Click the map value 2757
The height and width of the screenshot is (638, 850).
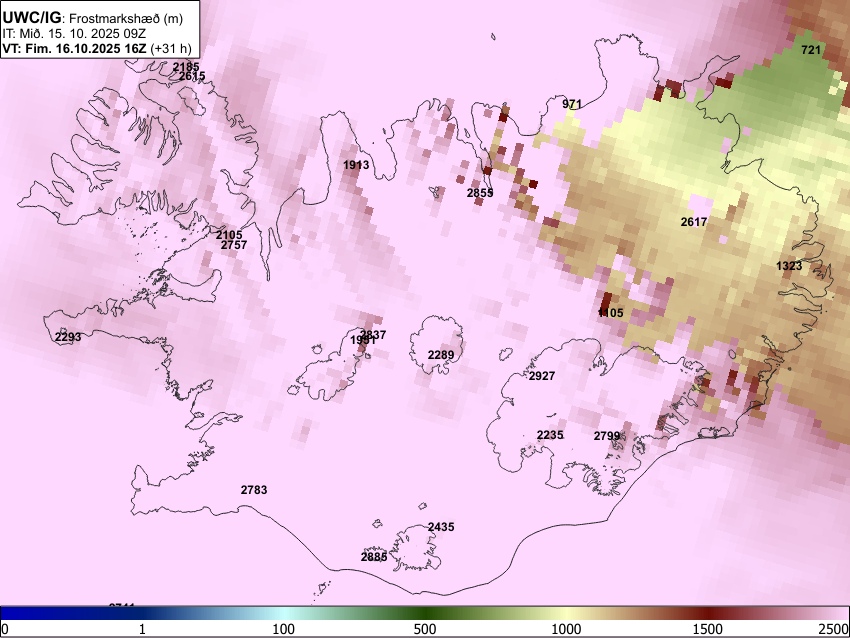coord(234,245)
